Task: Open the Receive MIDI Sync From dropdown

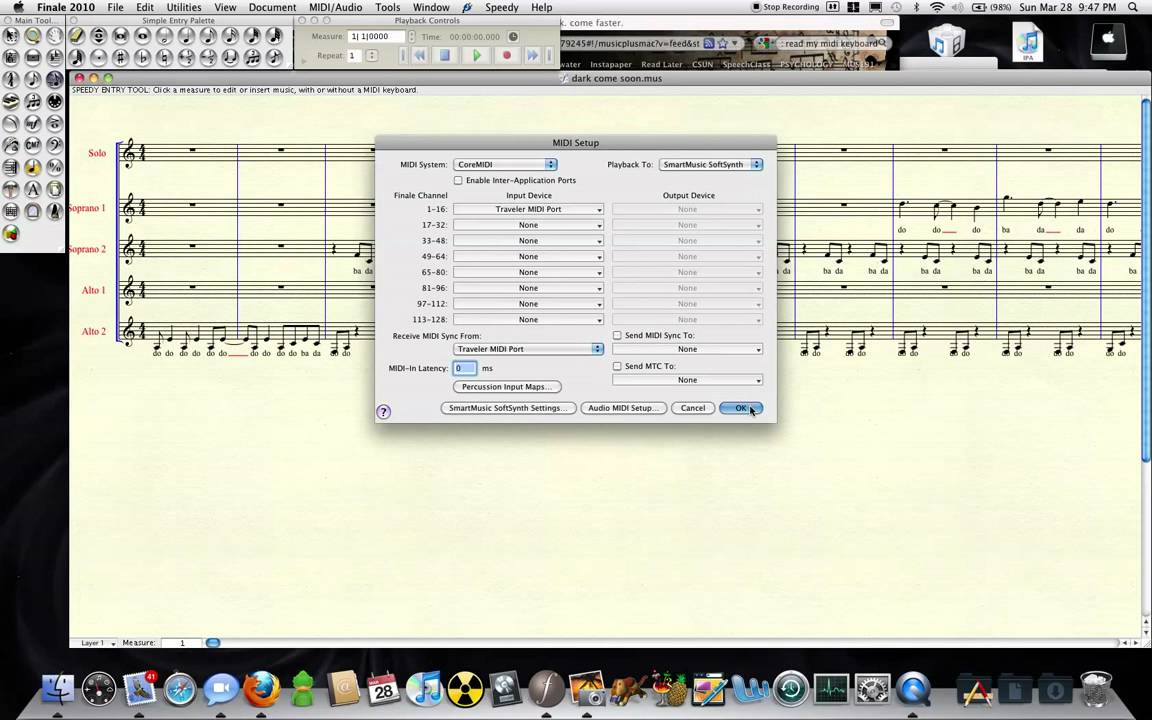Action: pyautogui.click(x=528, y=349)
